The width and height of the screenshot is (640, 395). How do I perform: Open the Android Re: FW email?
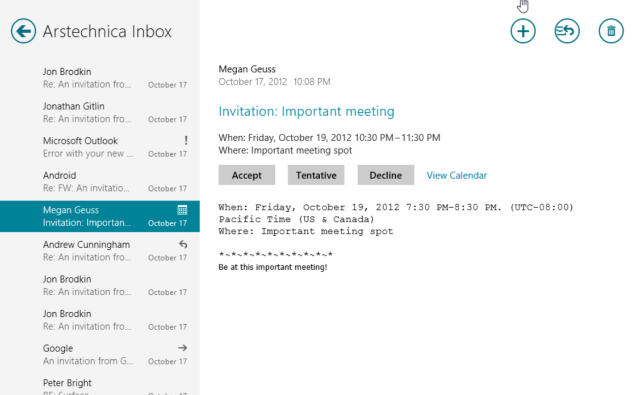tap(100, 182)
